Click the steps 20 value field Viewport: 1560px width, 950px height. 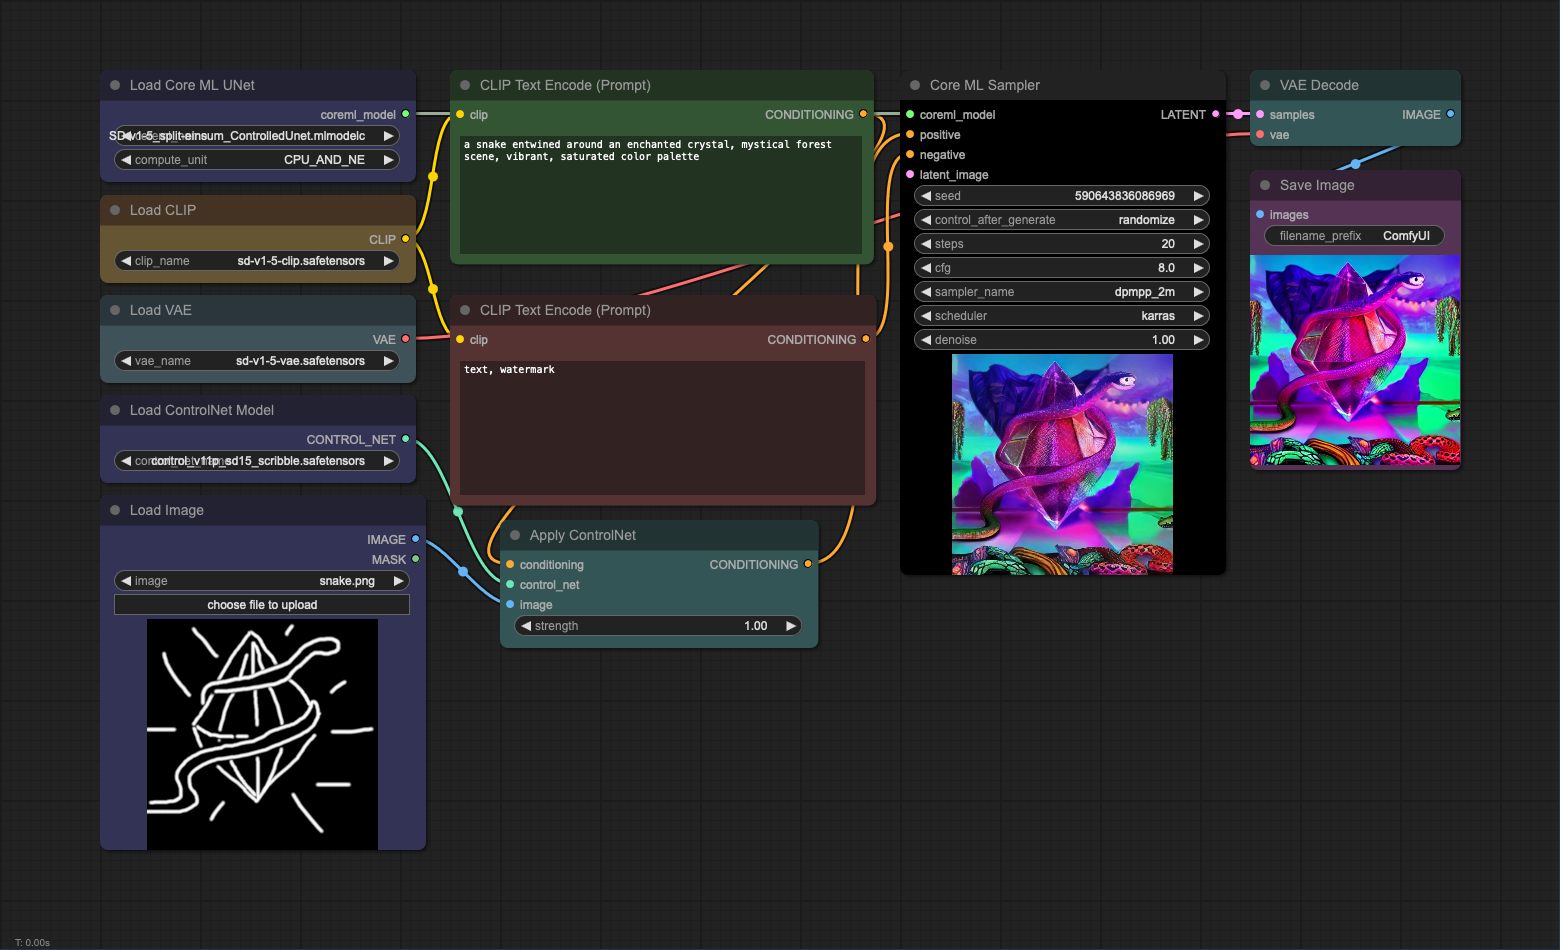(x=1062, y=244)
